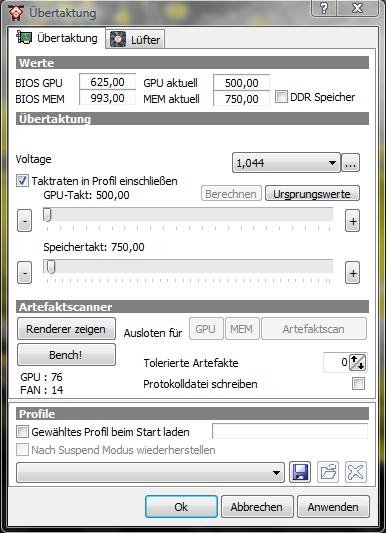Screen dimensions: 387x533
Task: Enable Protokolldatei schreiben checkbox
Action: (358, 384)
